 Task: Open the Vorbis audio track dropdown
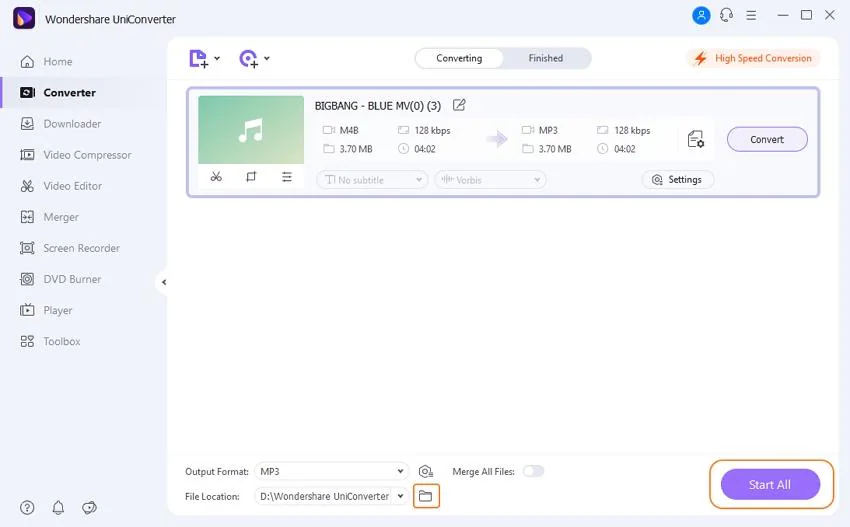[x=490, y=179]
